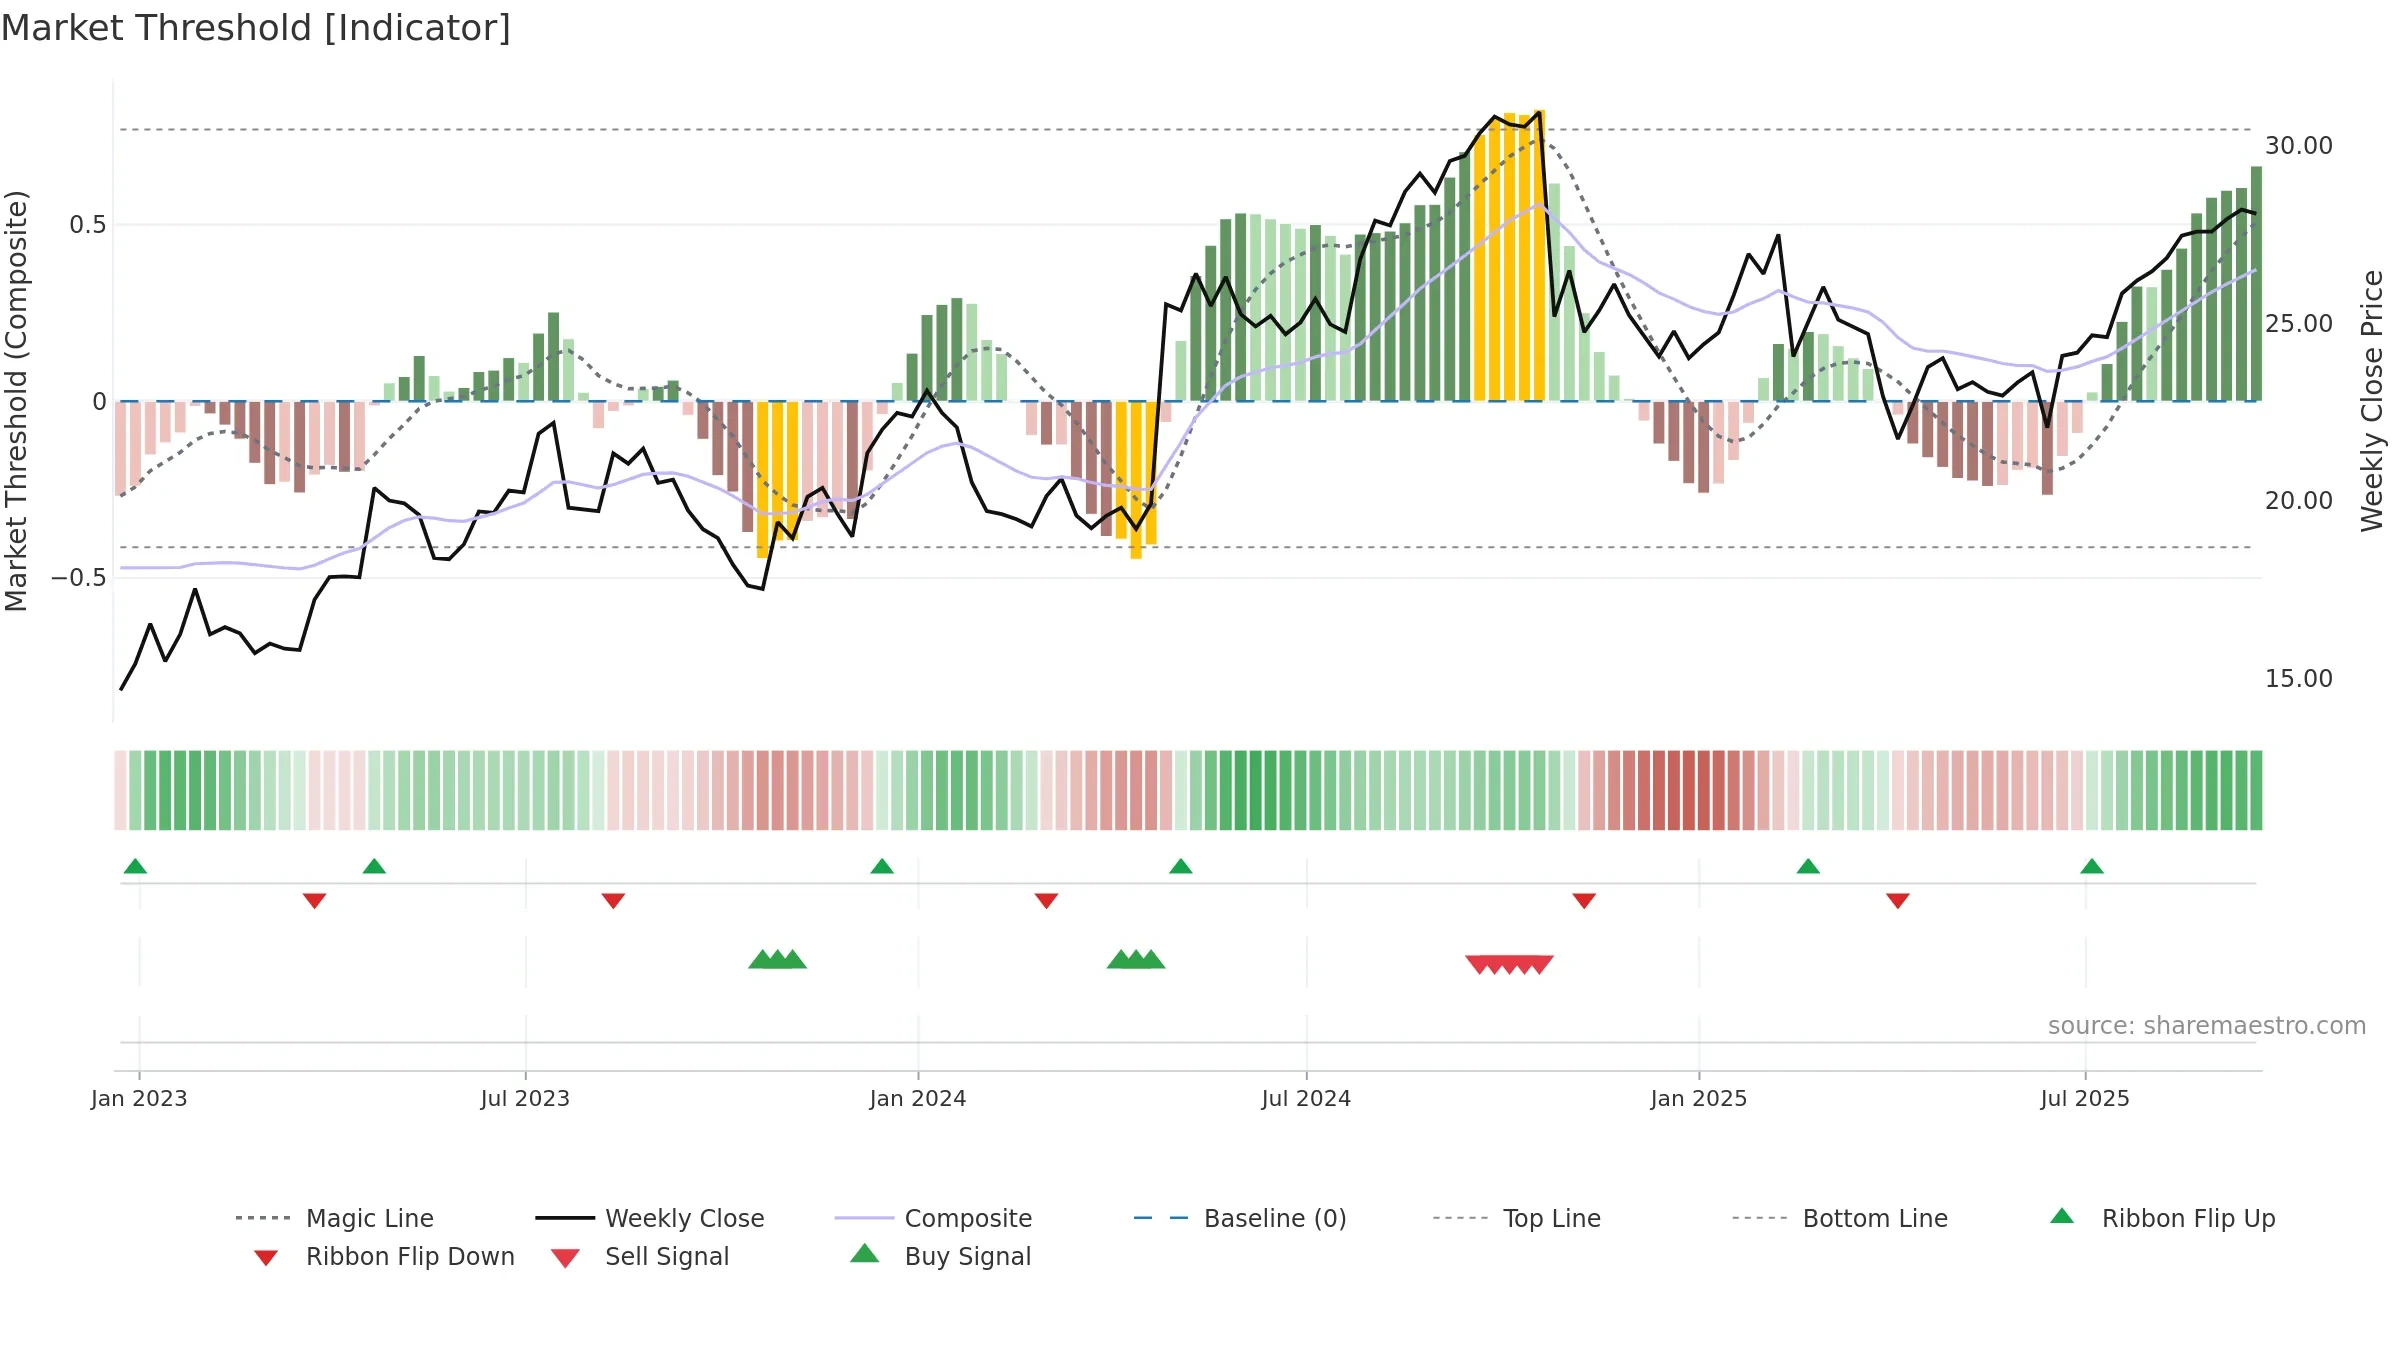Select the ribbon flip down marker near March 2024

point(1046,901)
